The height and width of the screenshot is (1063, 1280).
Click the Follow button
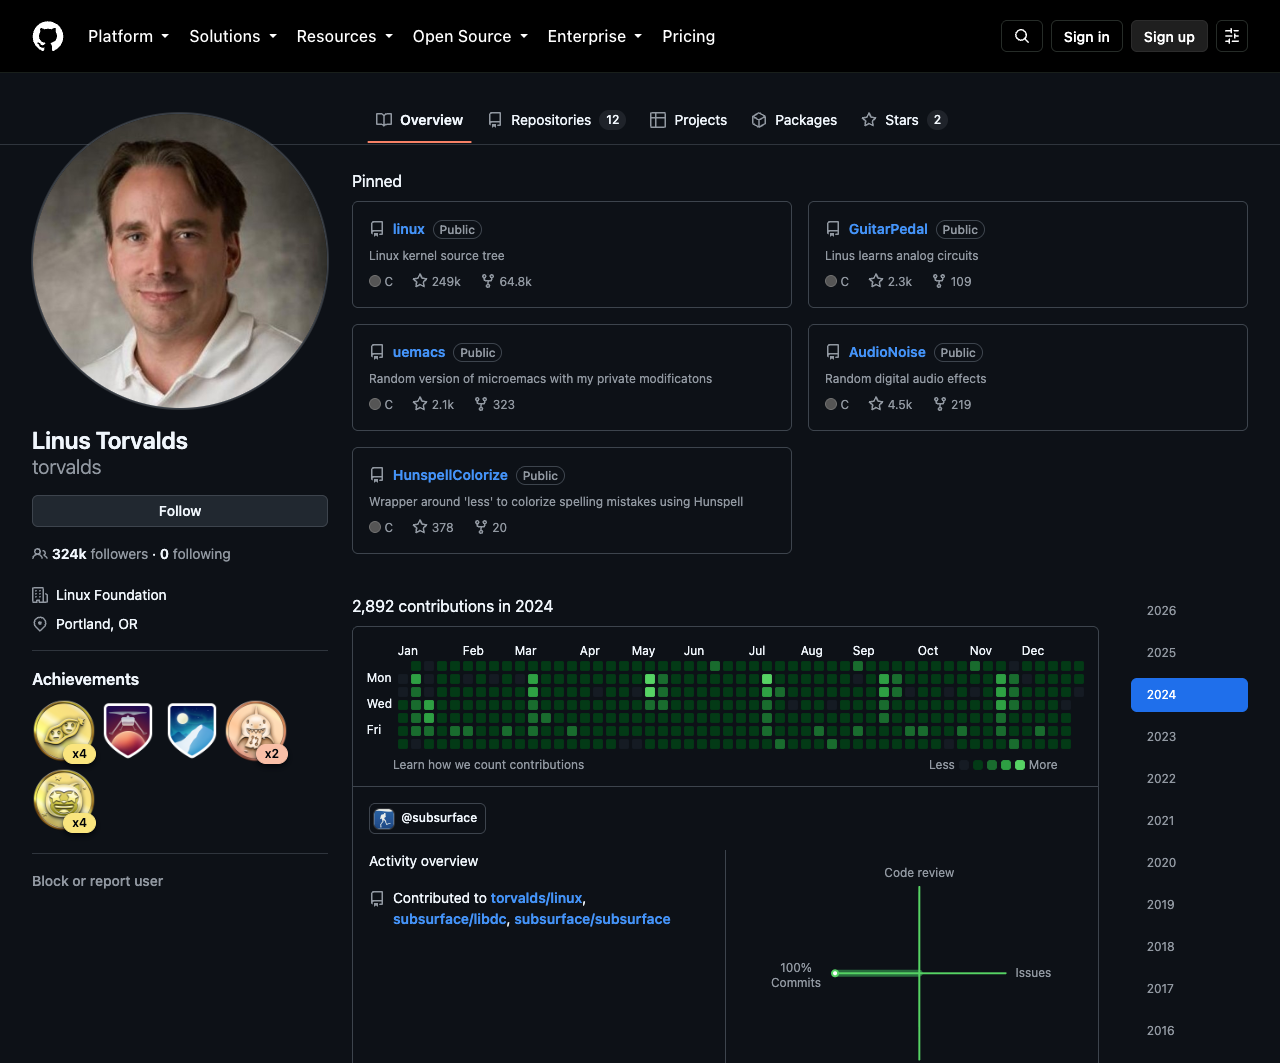pyautogui.click(x=180, y=511)
